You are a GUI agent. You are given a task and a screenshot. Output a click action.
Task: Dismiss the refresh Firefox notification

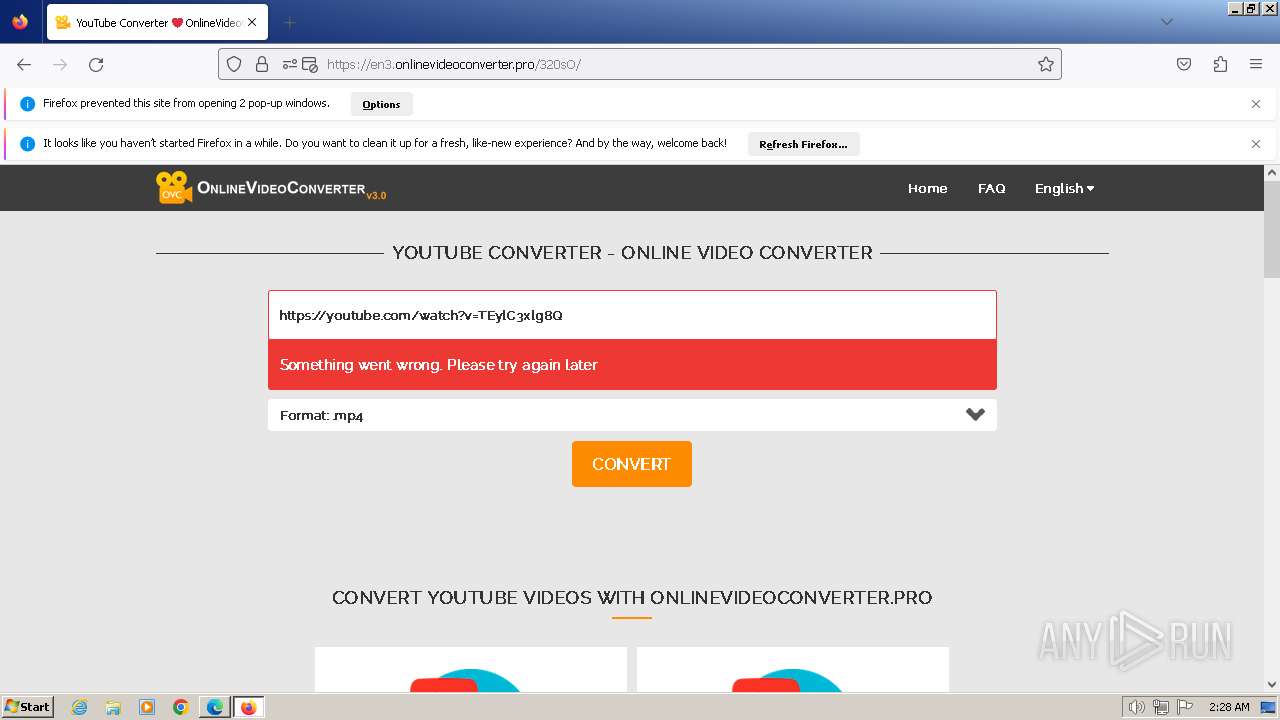point(1256,144)
